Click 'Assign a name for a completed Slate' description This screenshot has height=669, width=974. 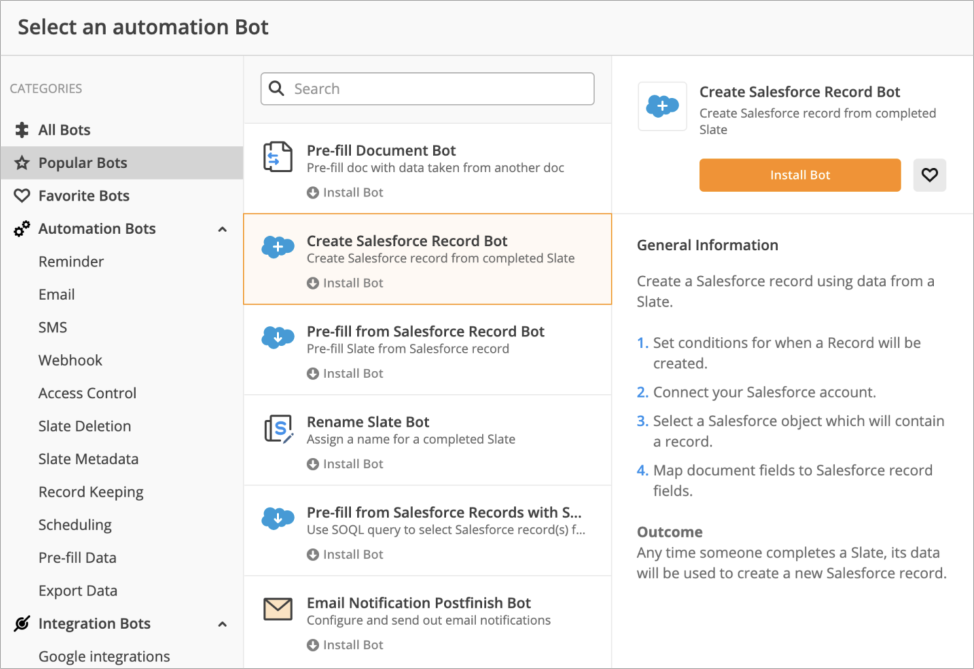(411, 439)
